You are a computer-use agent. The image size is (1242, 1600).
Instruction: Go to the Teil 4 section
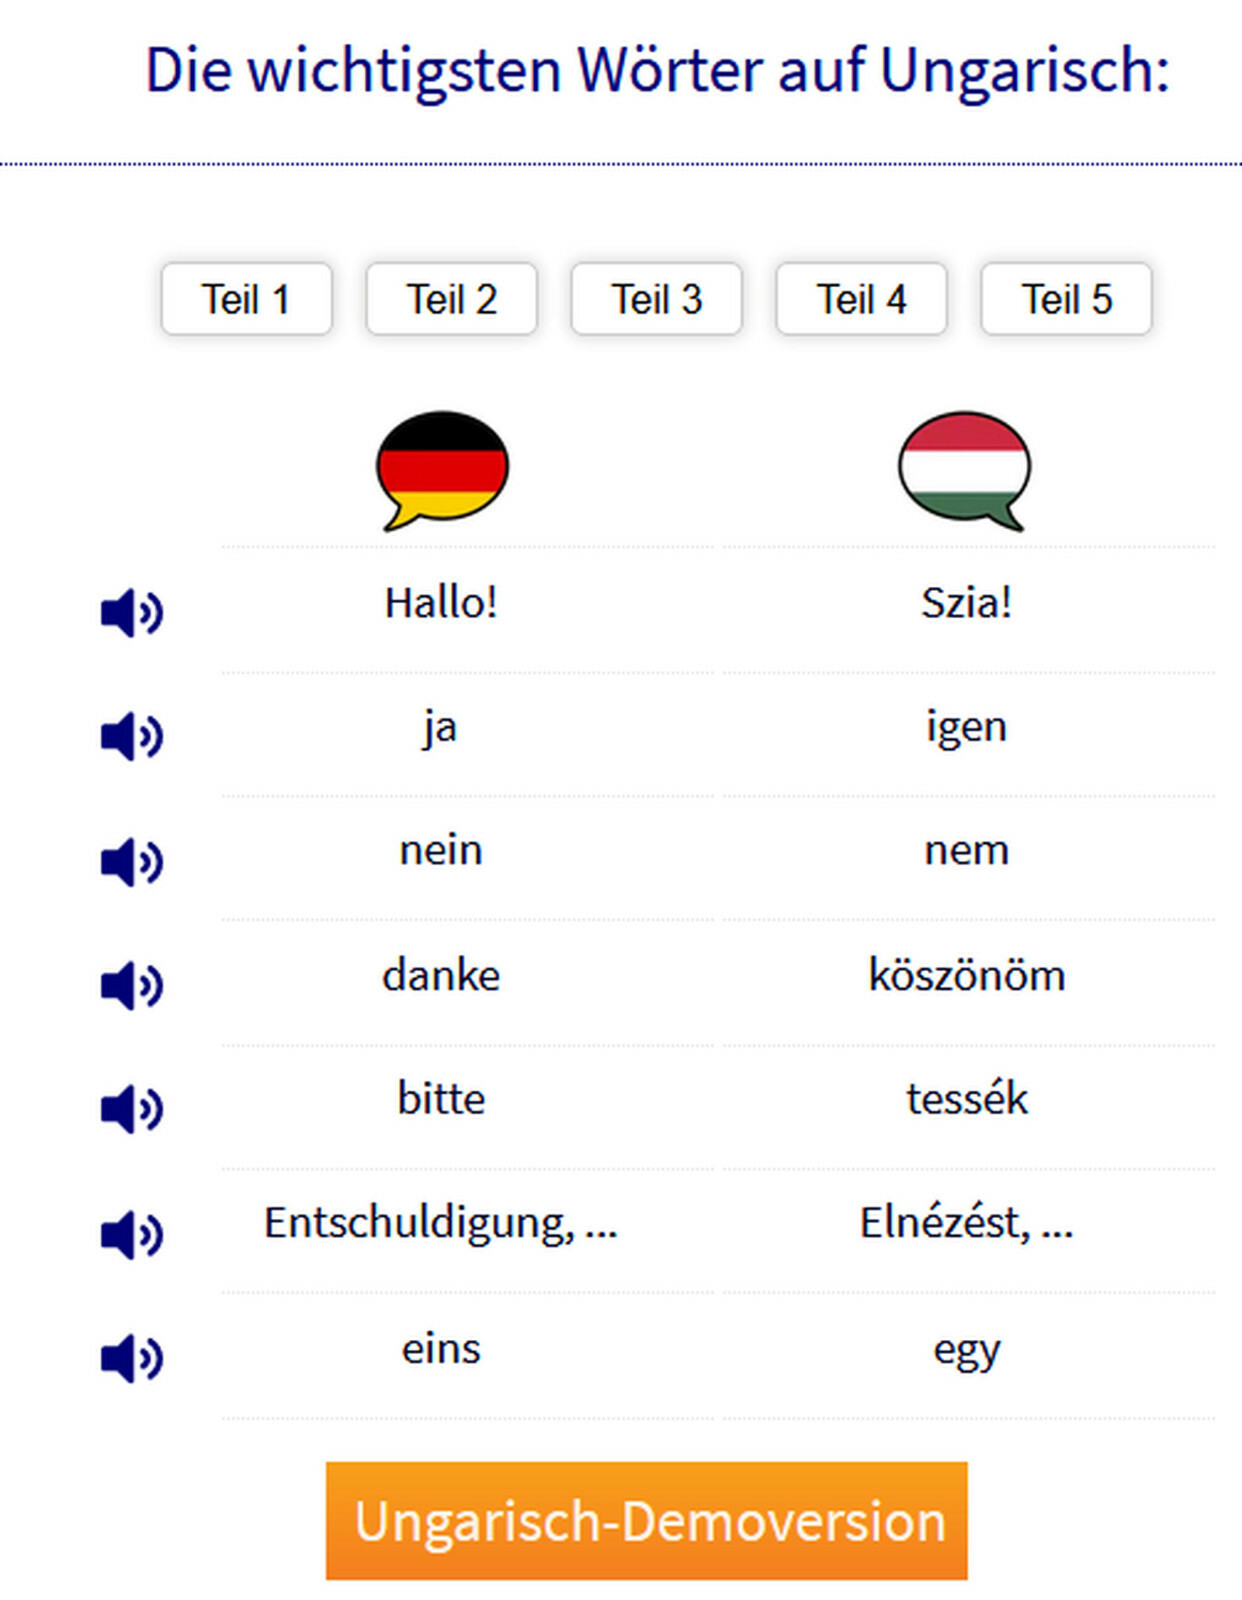(x=861, y=299)
